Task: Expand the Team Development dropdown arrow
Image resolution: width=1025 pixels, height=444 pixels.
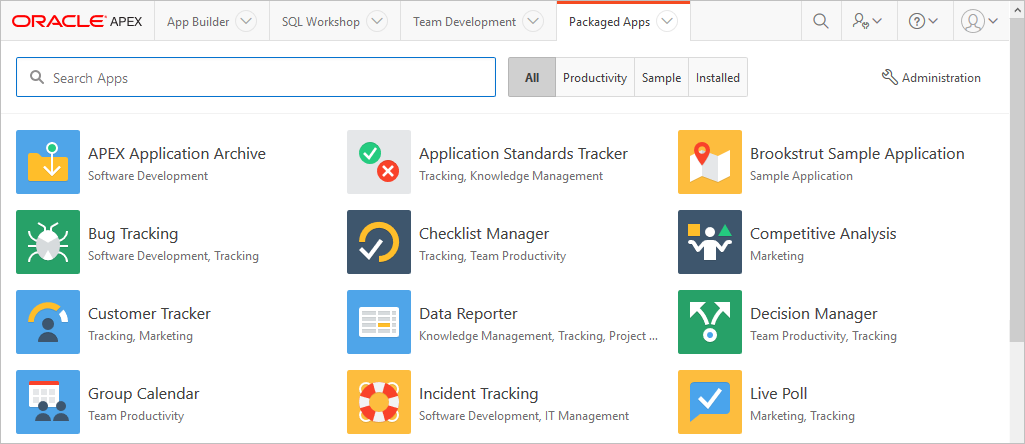Action: (533, 22)
